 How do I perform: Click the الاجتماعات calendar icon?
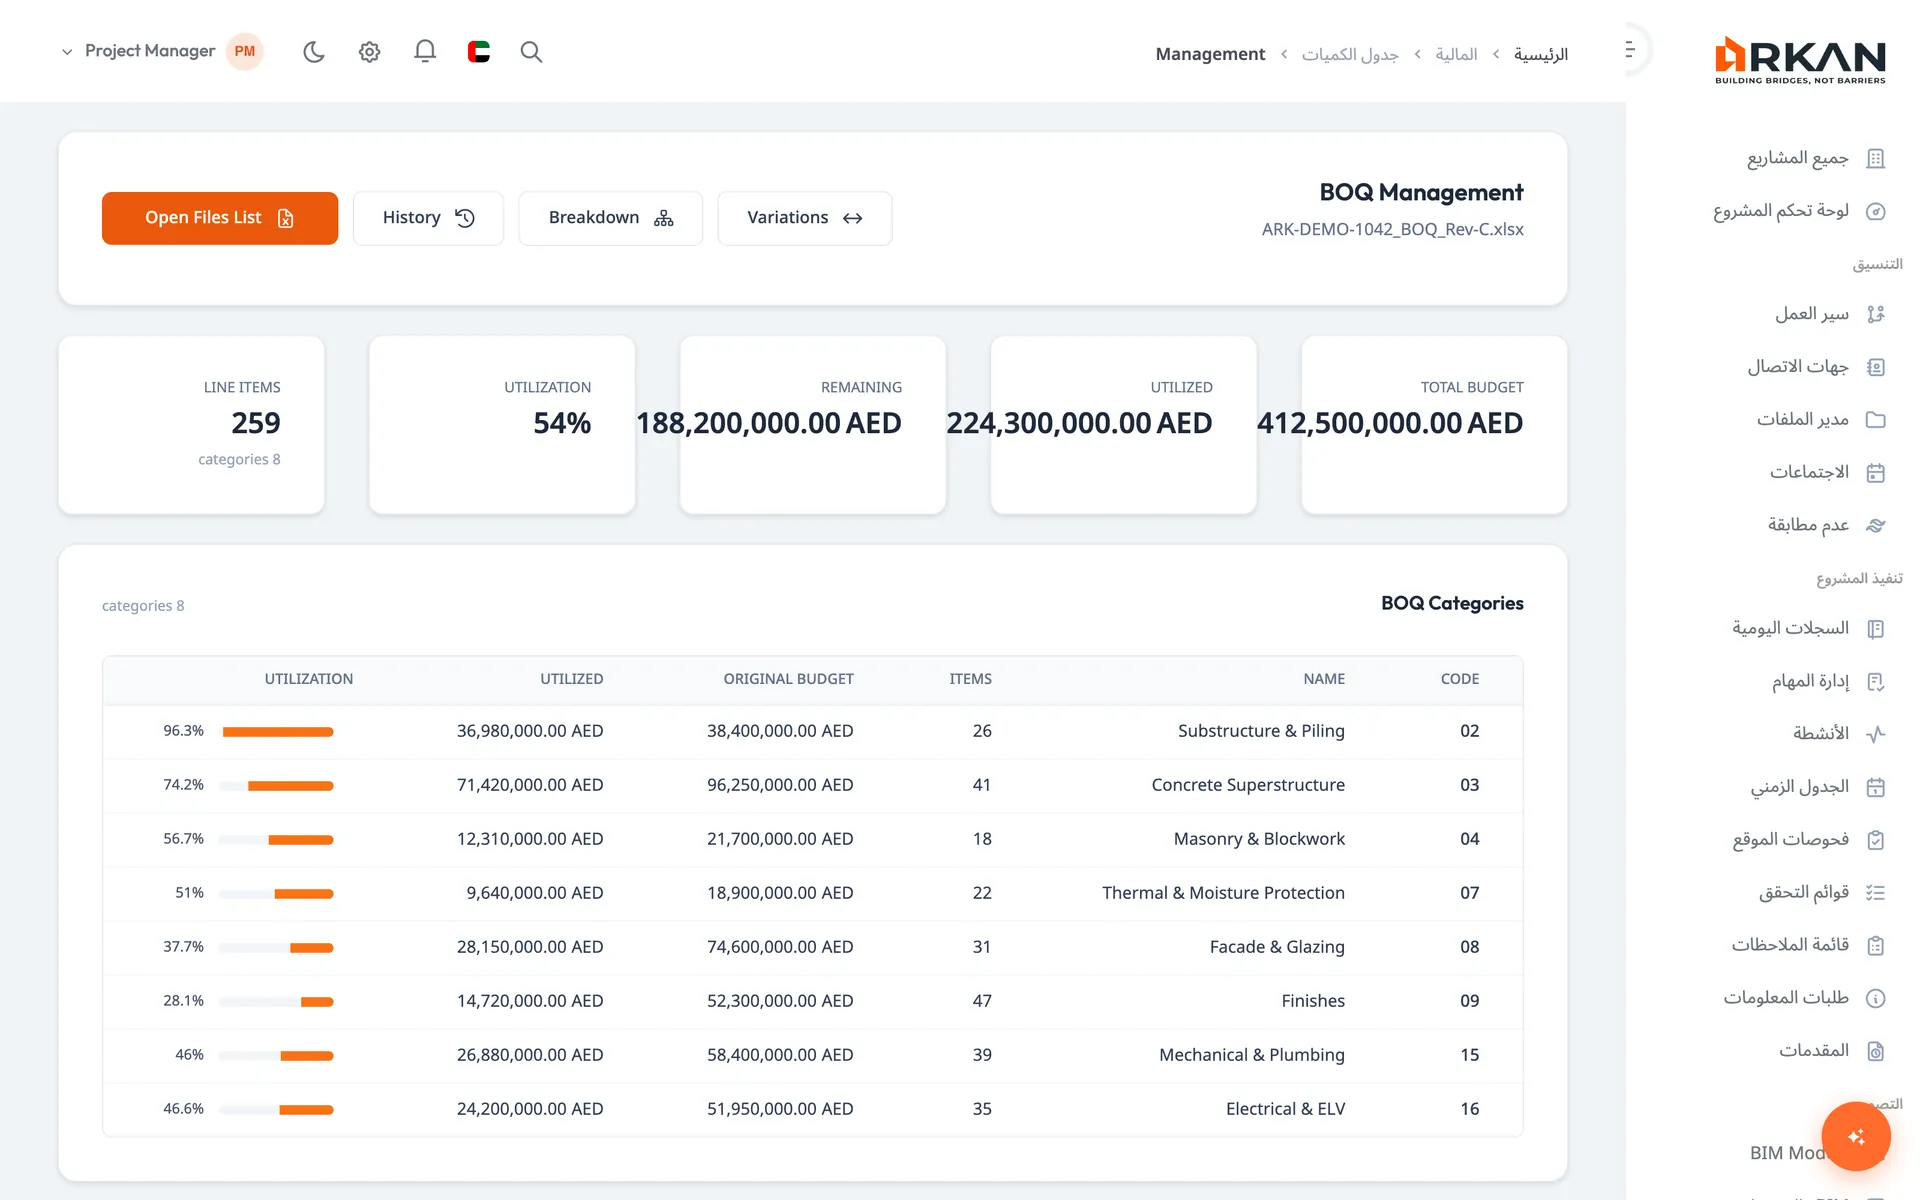tap(1876, 473)
